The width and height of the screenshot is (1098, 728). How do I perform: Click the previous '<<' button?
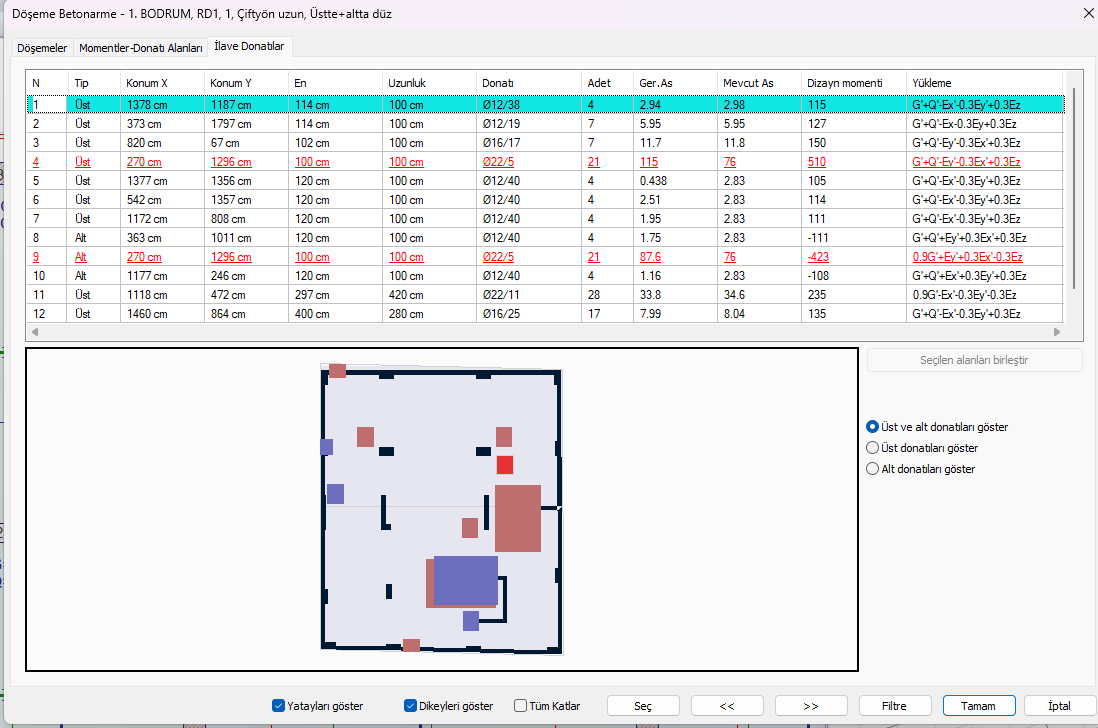pyautogui.click(x=727, y=706)
